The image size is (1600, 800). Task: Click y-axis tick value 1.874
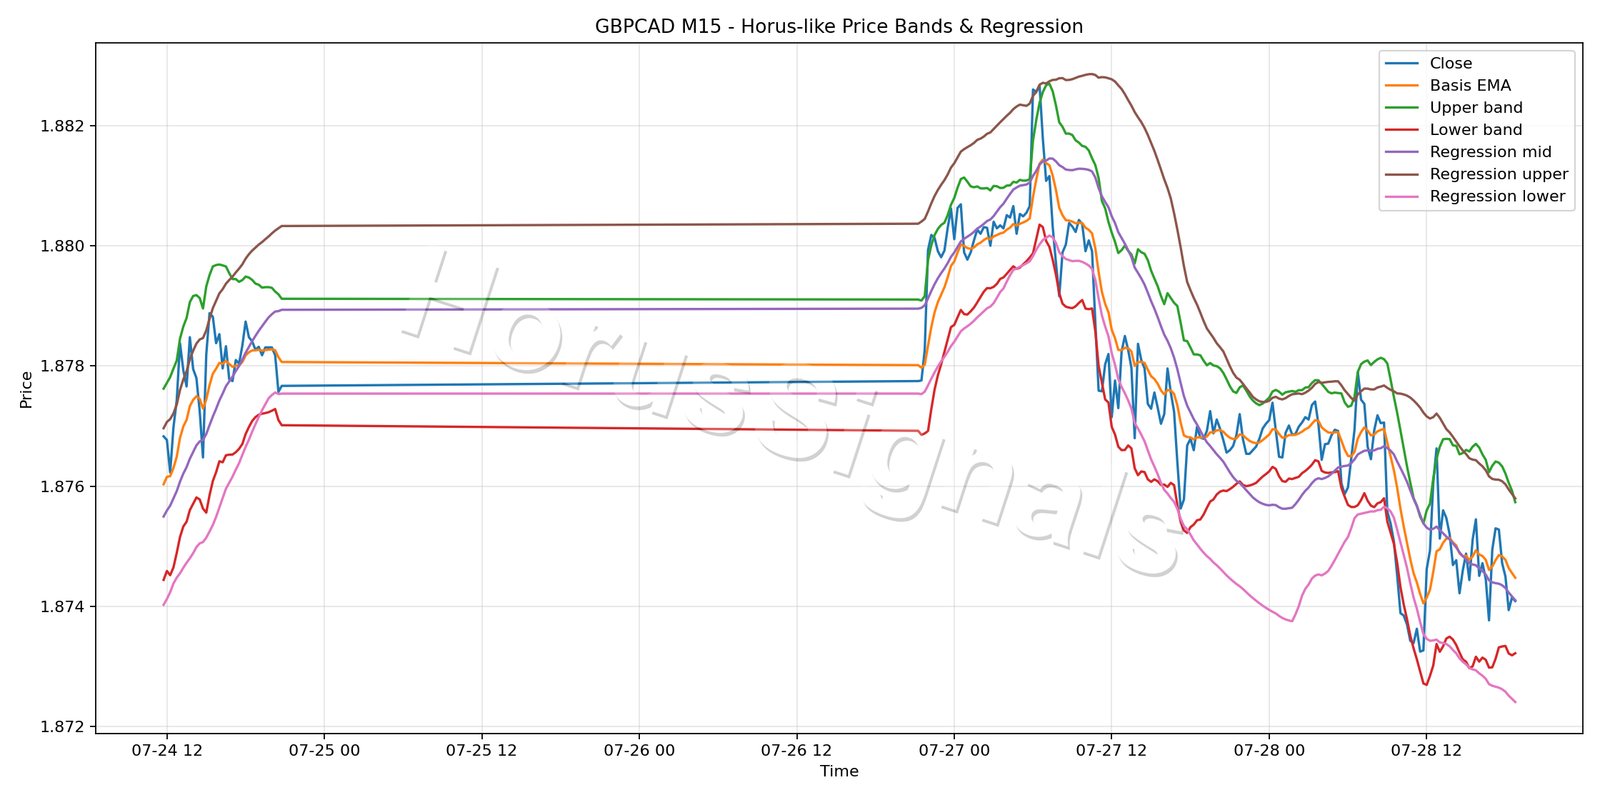[x=63, y=607]
